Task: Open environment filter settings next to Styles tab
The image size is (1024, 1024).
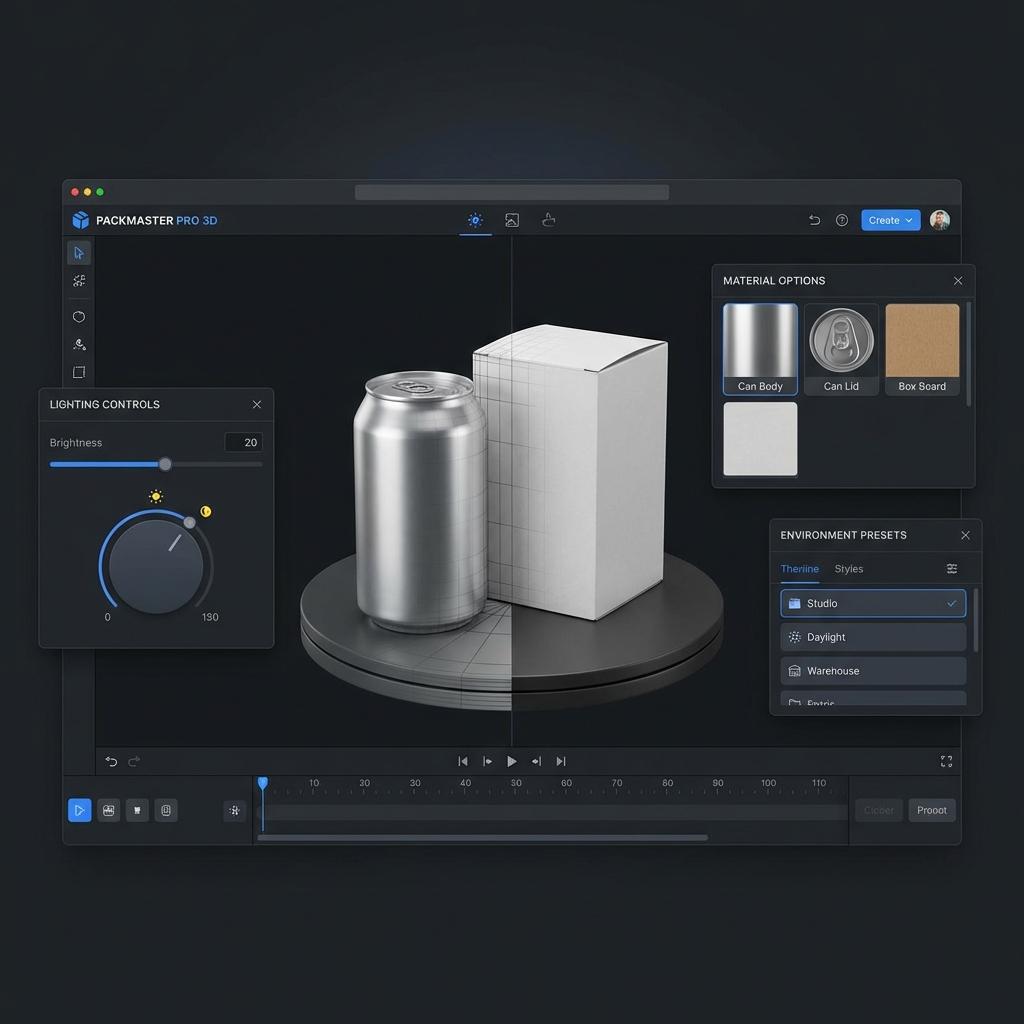Action: click(x=952, y=568)
